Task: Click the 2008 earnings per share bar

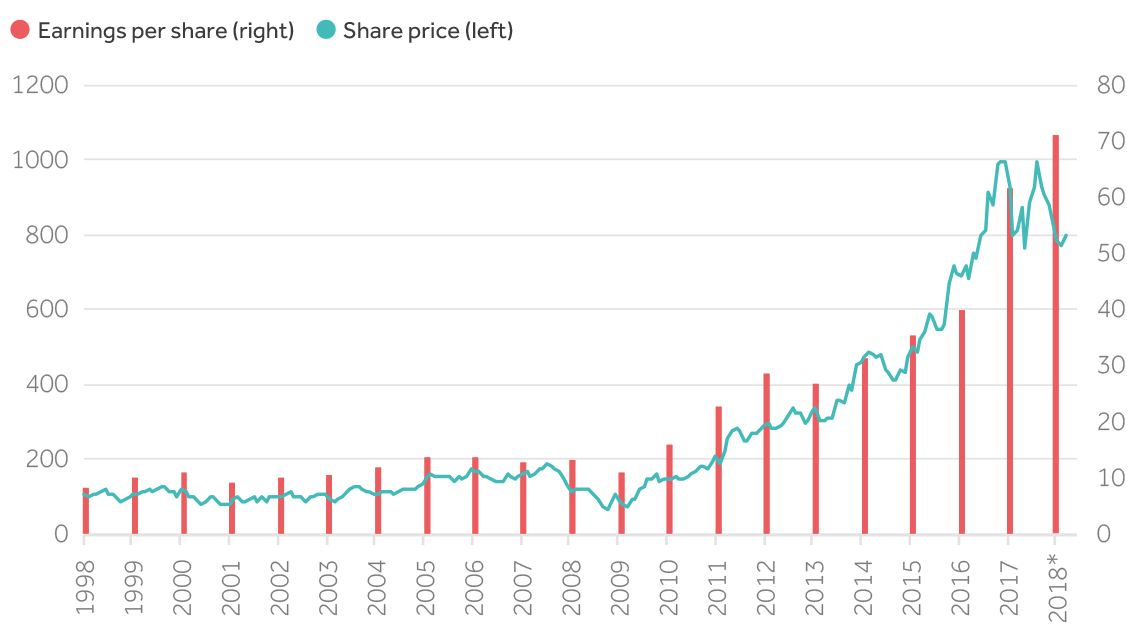Action: coord(572,497)
